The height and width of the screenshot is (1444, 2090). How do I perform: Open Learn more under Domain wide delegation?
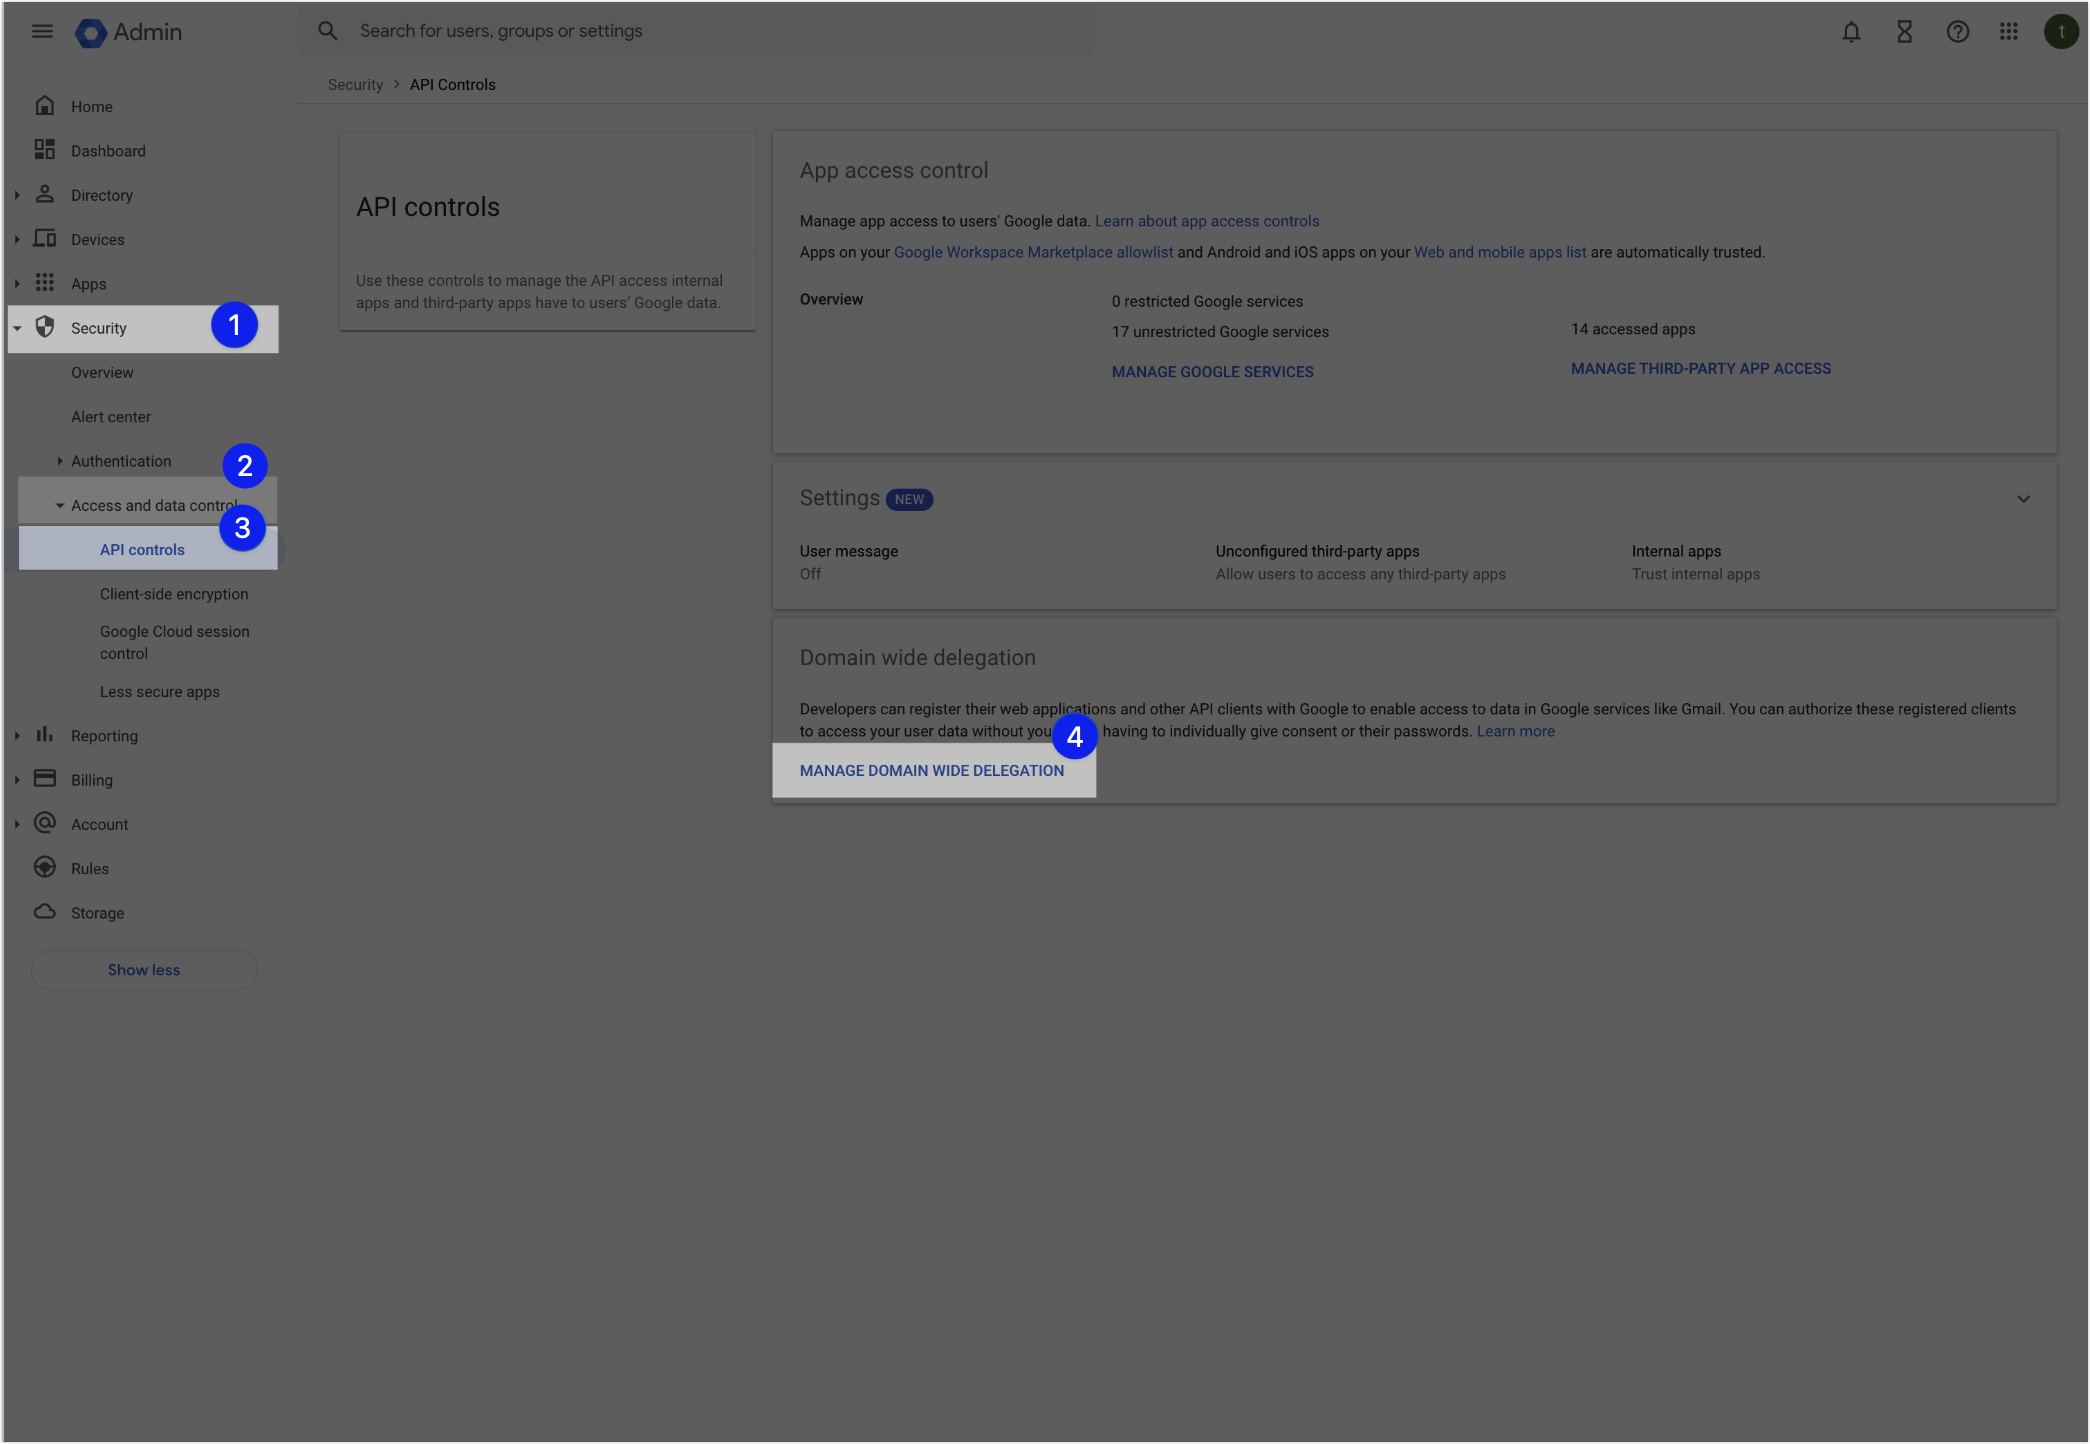[x=1515, y=731]
